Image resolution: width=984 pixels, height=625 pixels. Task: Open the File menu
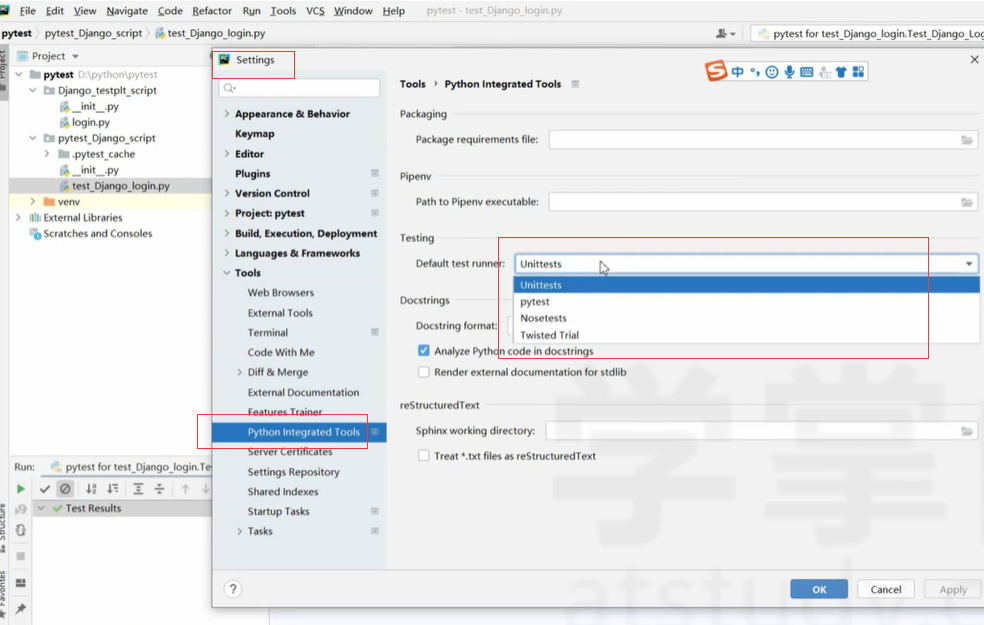[28, 11]
